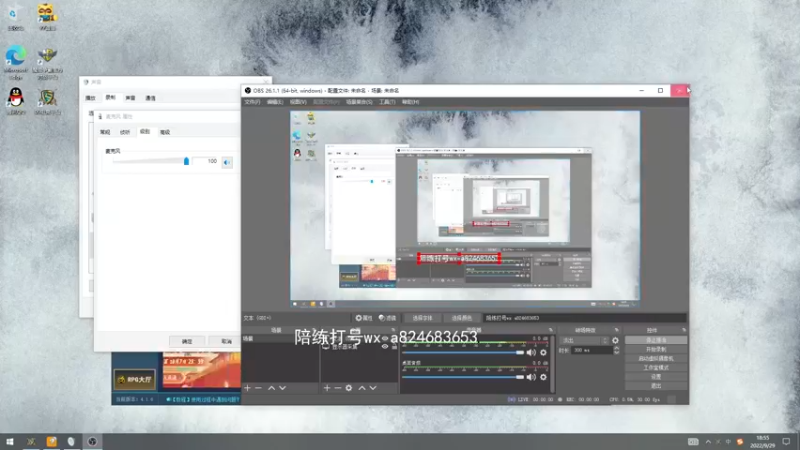Add a new scene with the Scenes plus button
The image size is (800, 450).
click(x=247, y=388)
